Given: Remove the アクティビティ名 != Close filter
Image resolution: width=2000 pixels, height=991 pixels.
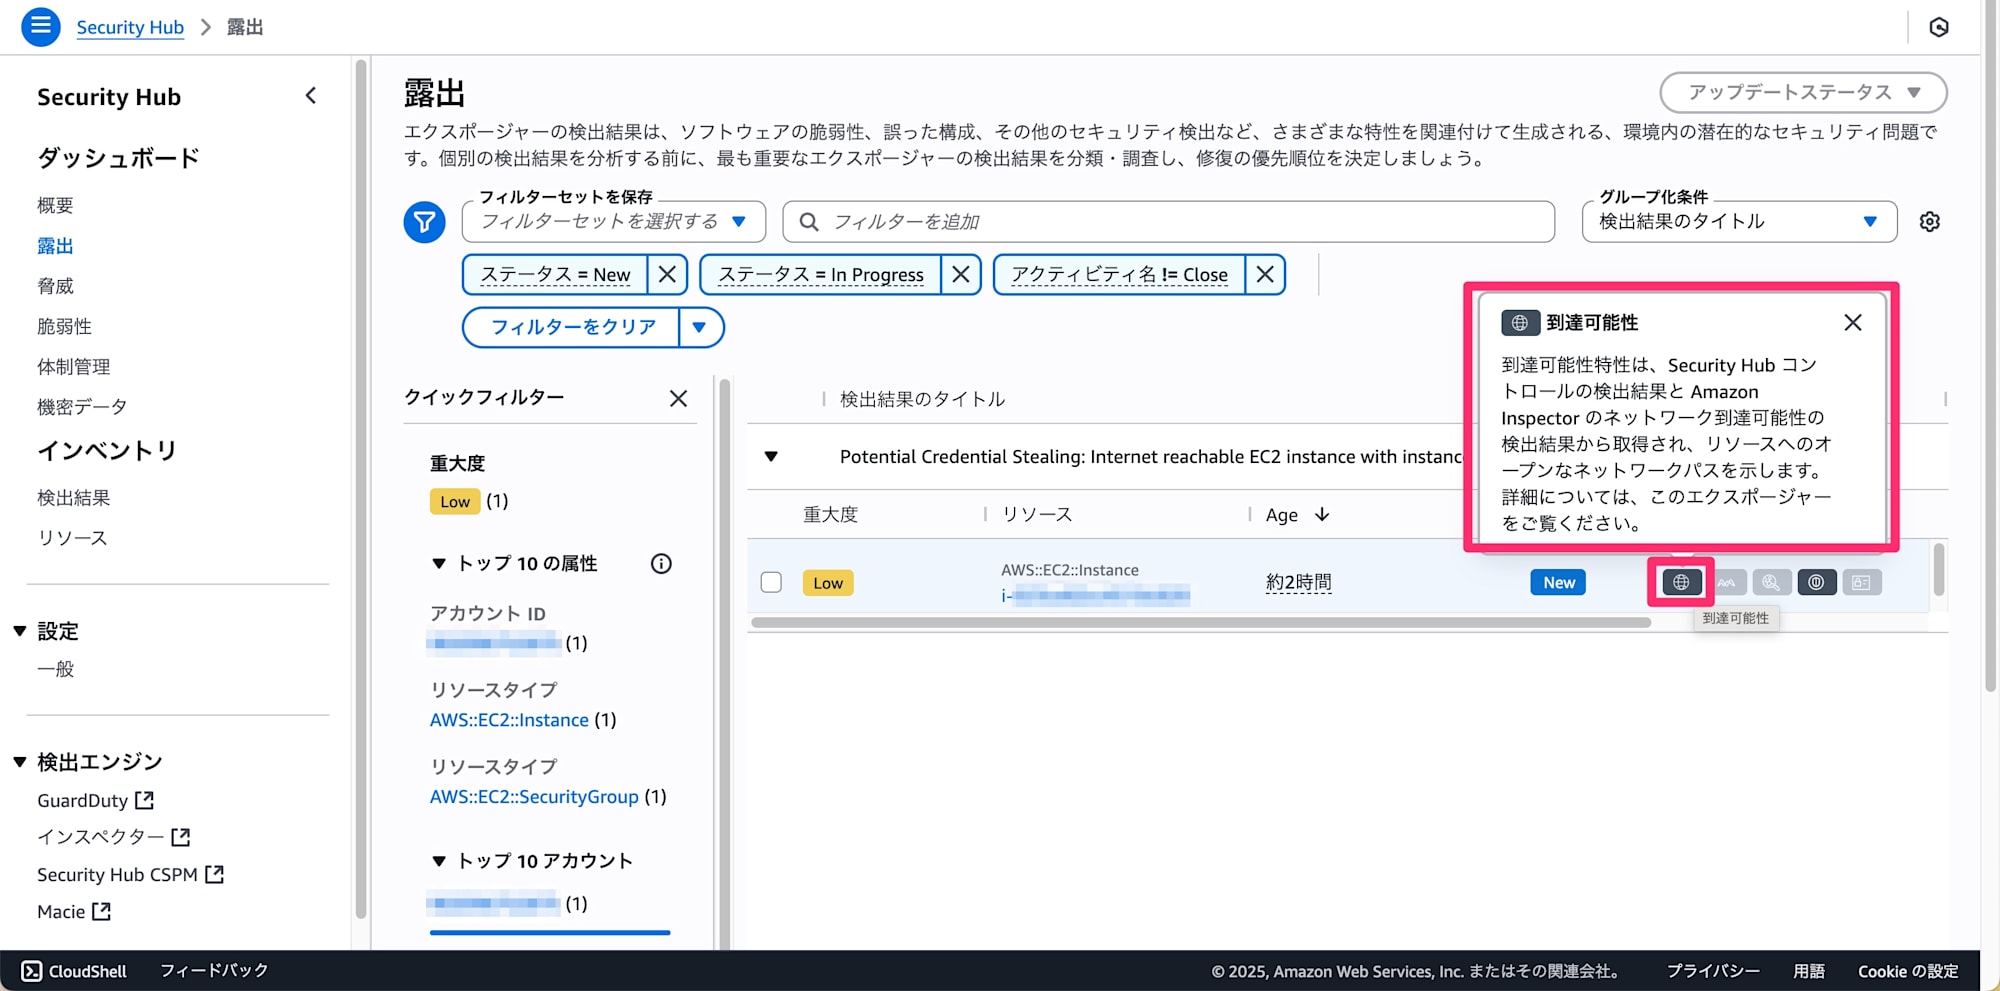Looking at the screenshot, I should click(x=1265, y=274).
